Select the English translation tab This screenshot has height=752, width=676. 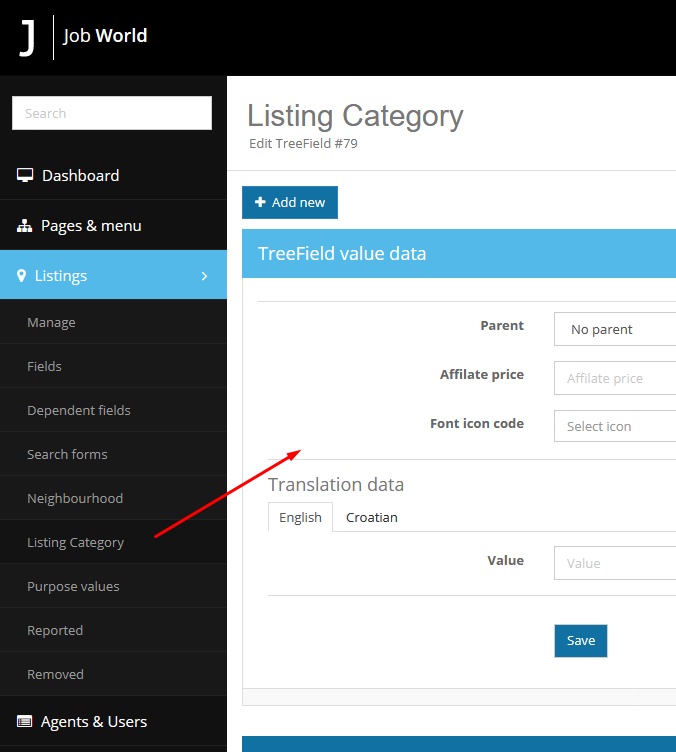(x=300, y=517)
